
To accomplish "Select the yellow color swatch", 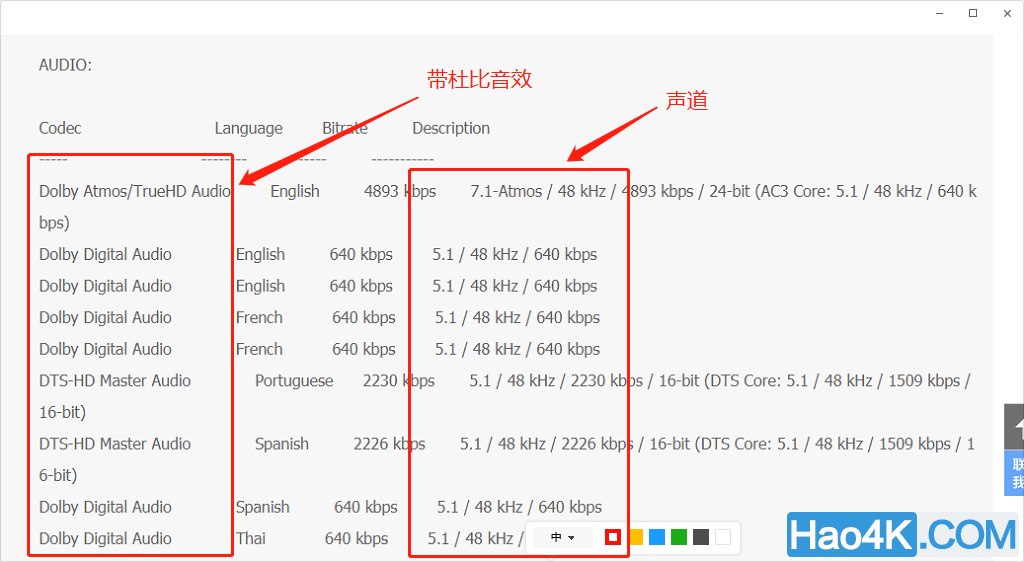I will coord(636,537).
